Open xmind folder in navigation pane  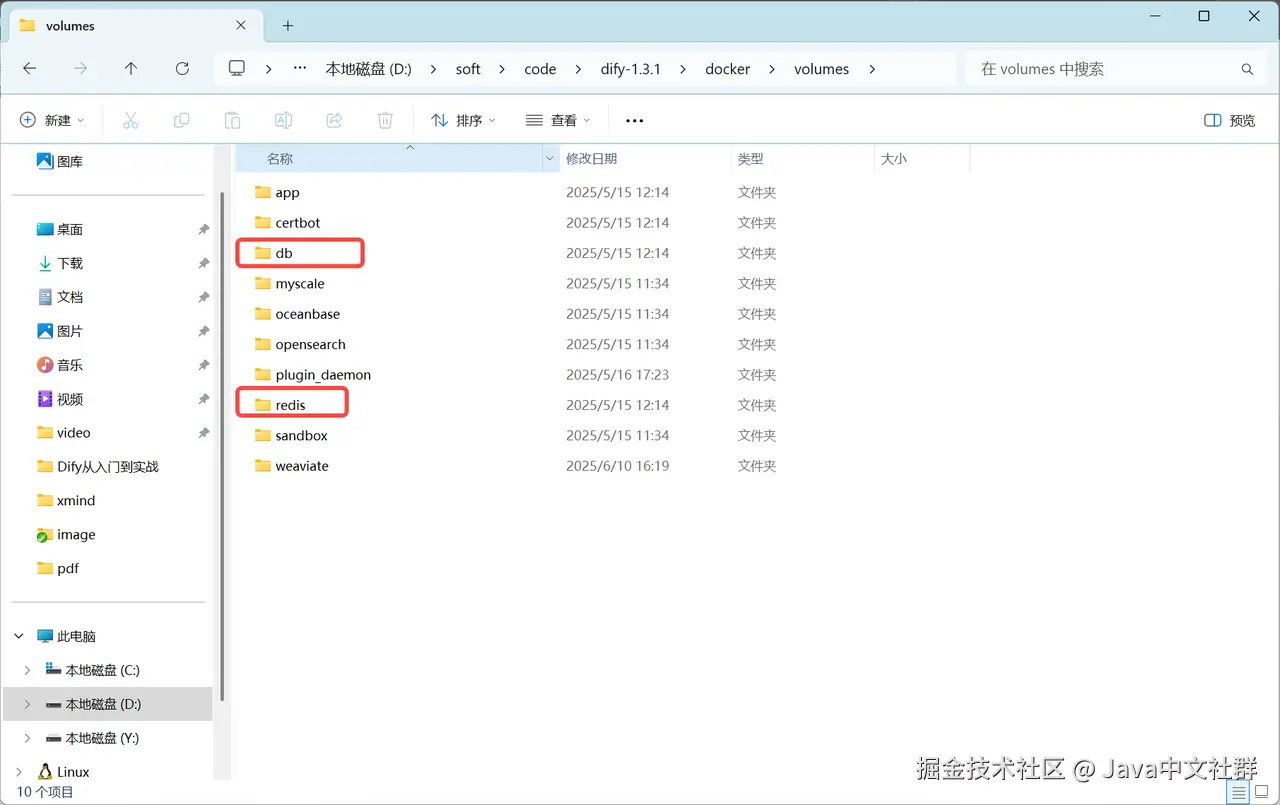(x=66, y=501)
